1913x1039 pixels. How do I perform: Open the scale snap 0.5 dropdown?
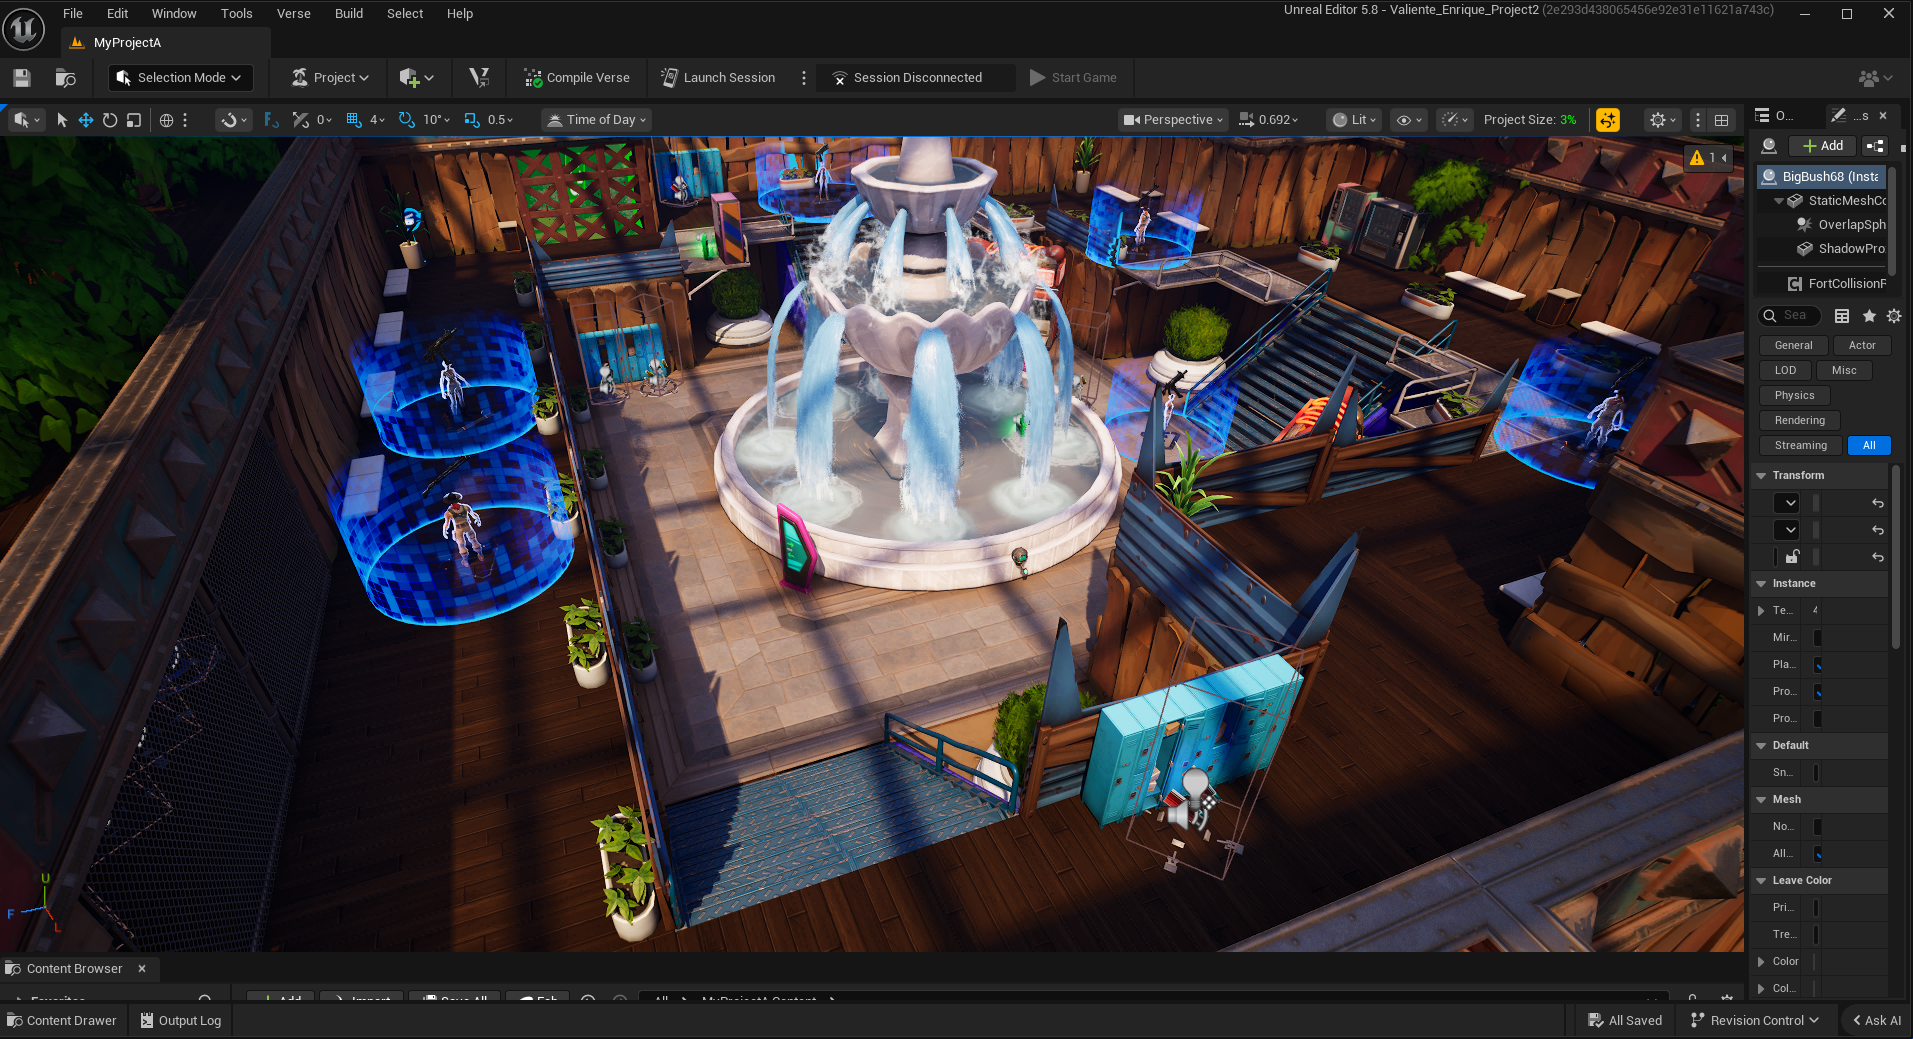tap(501, 120)
